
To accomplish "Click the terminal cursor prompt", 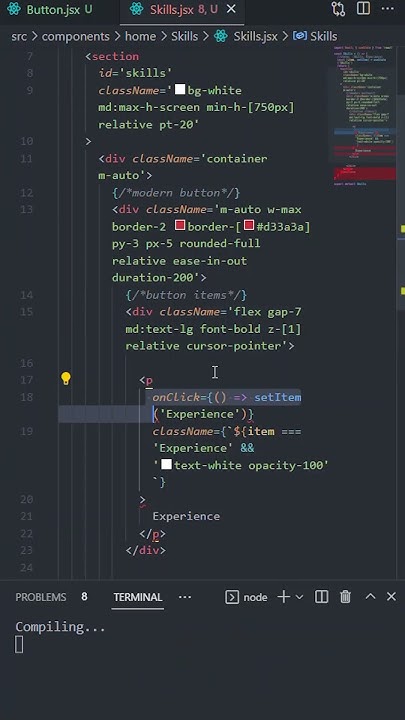I will point(19,644).
